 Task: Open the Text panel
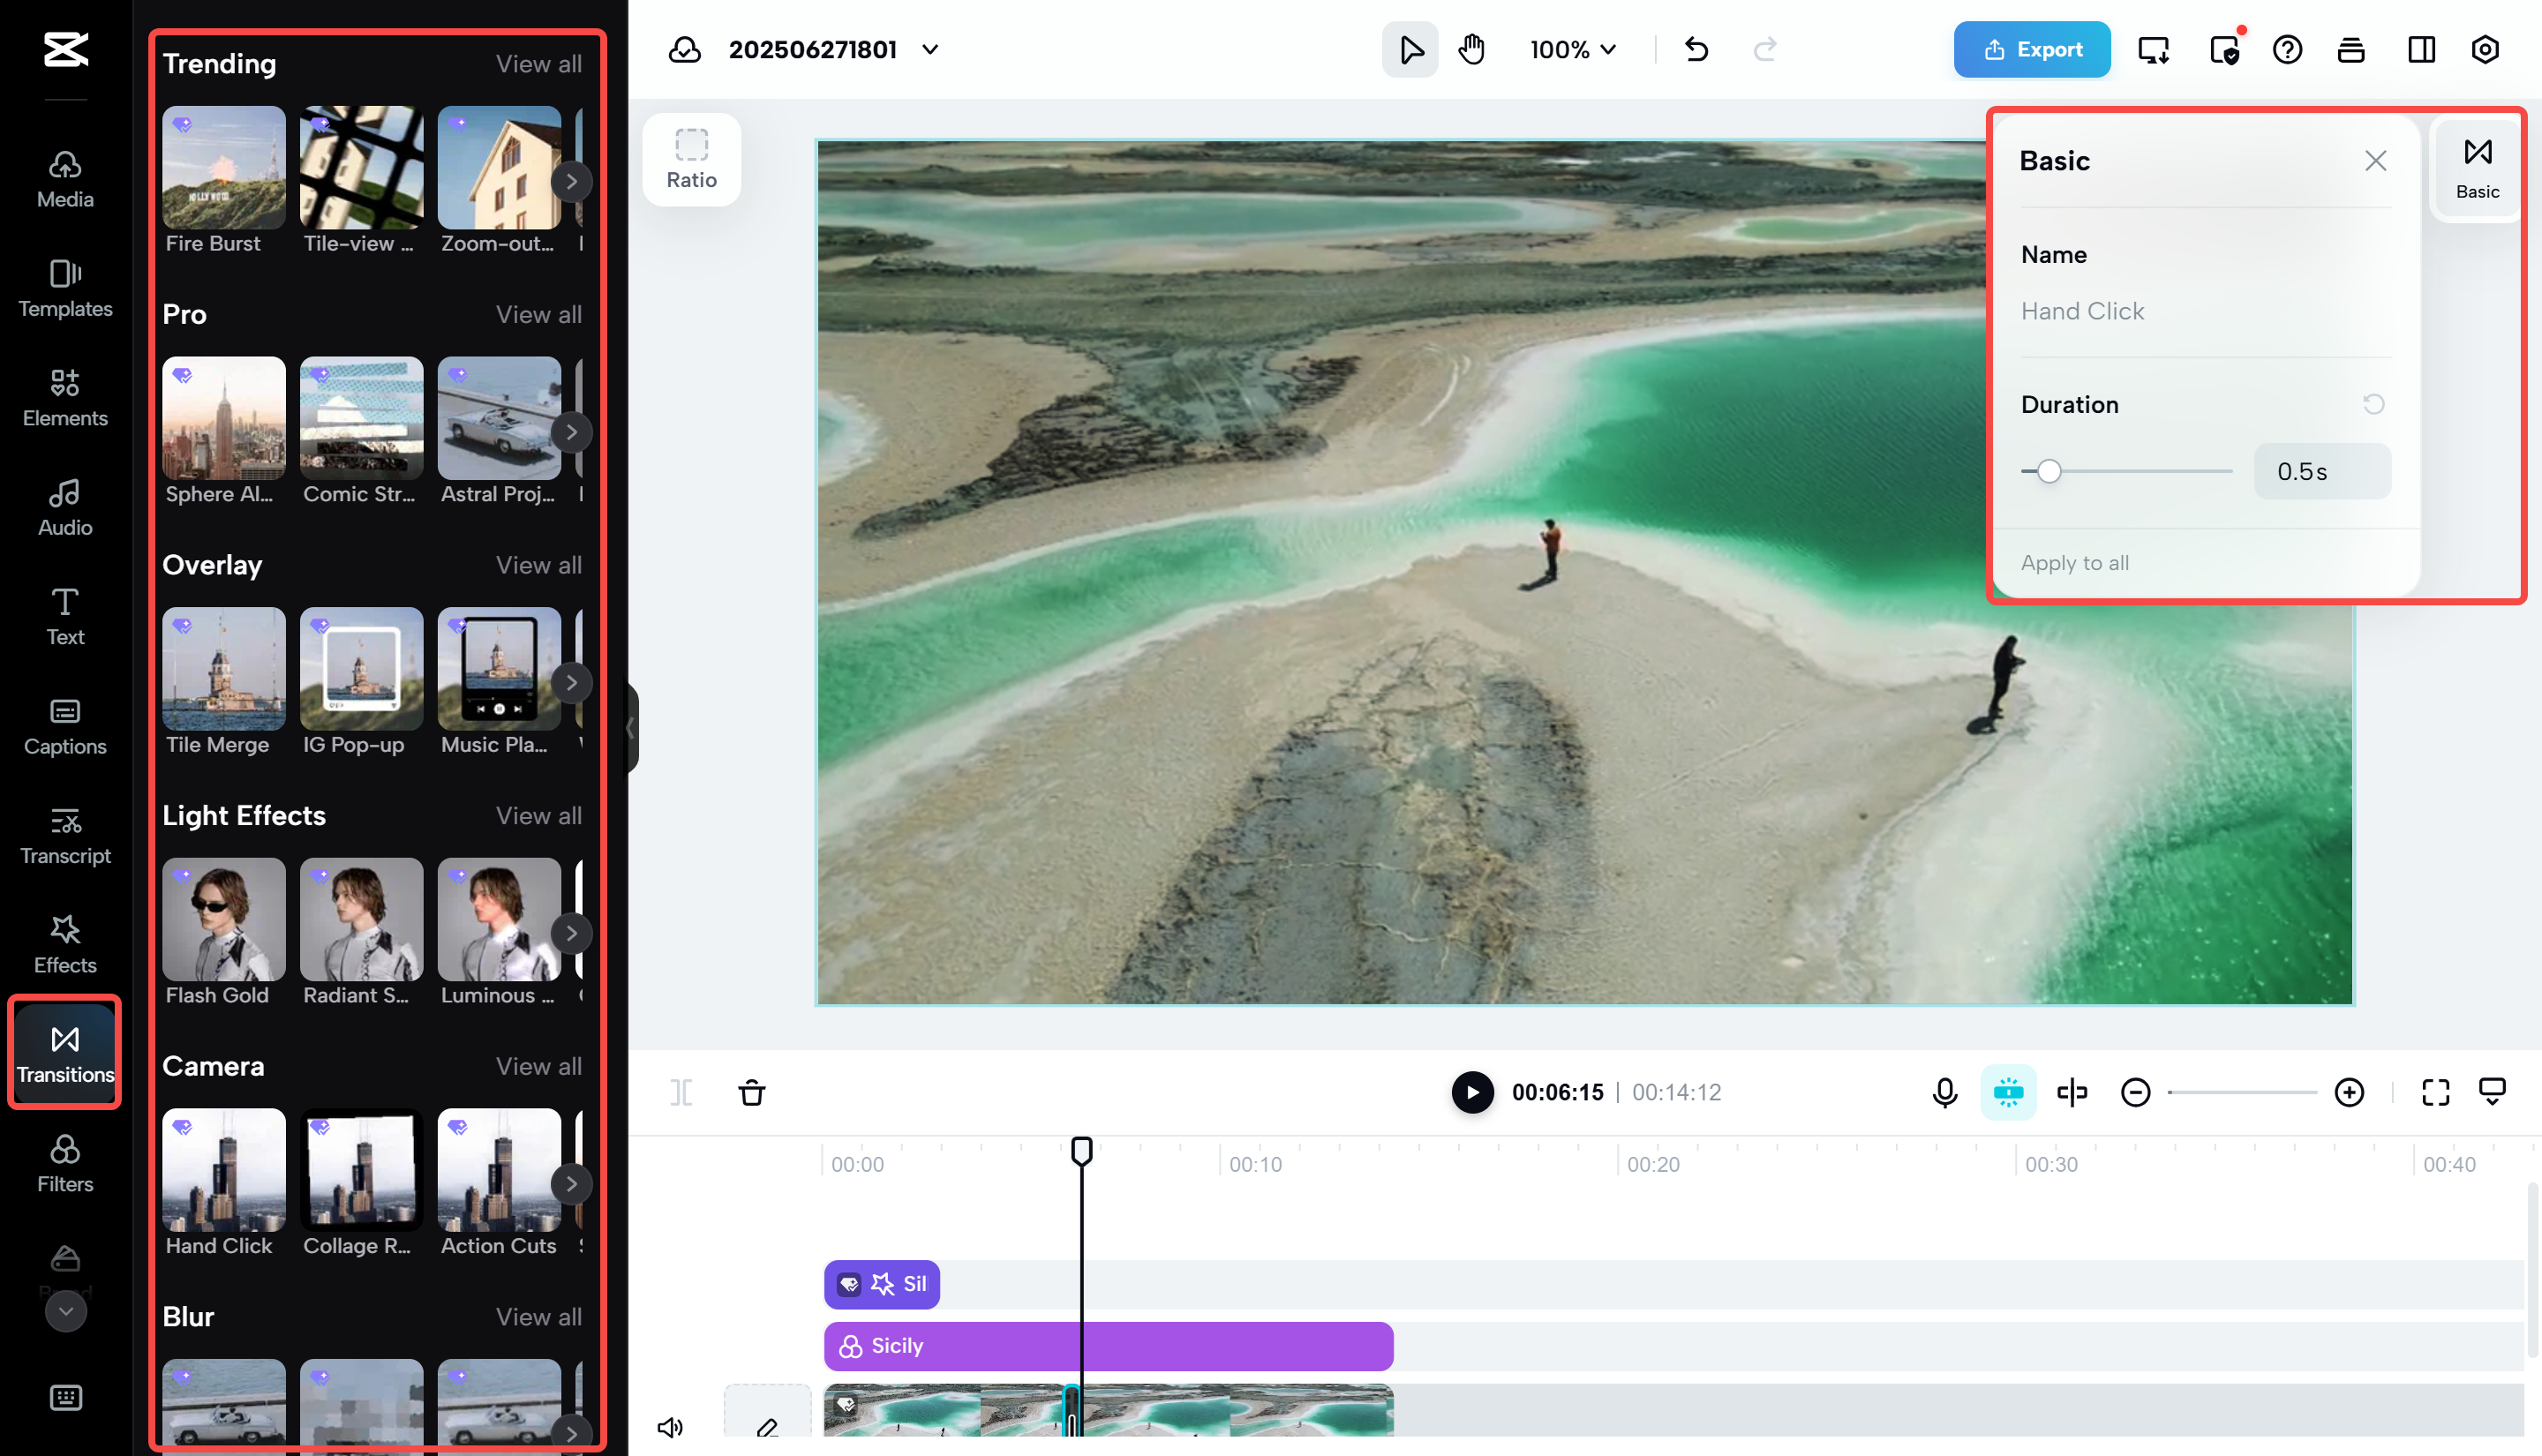(x=64, y=616)
